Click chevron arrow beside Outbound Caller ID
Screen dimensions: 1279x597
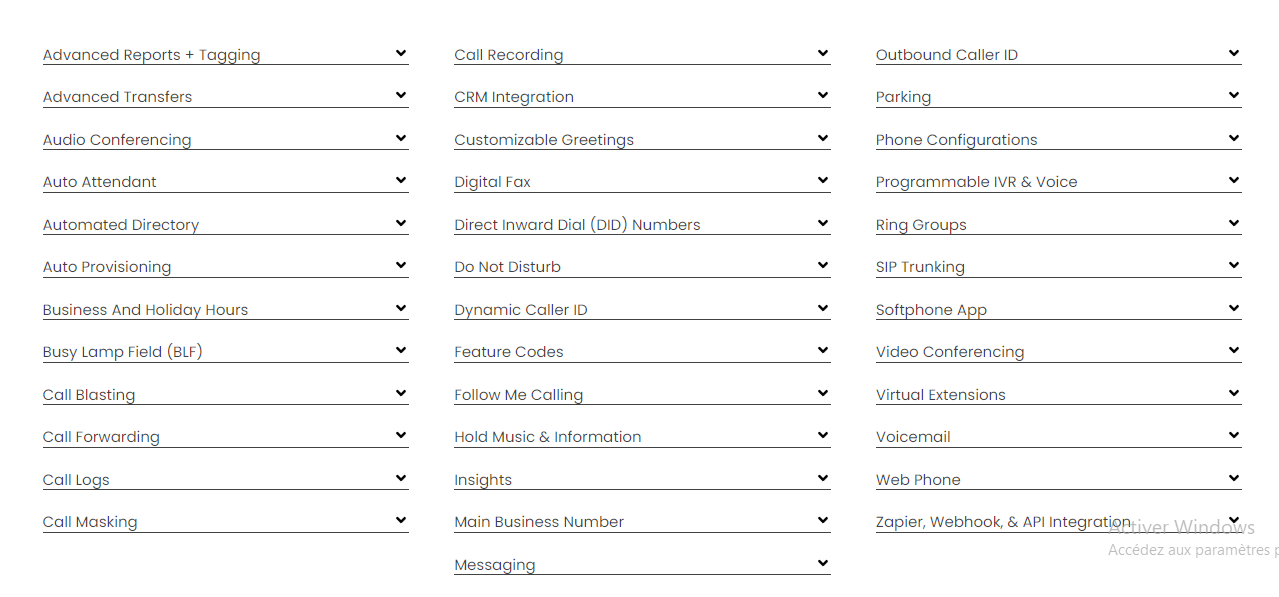(1234, 54)
